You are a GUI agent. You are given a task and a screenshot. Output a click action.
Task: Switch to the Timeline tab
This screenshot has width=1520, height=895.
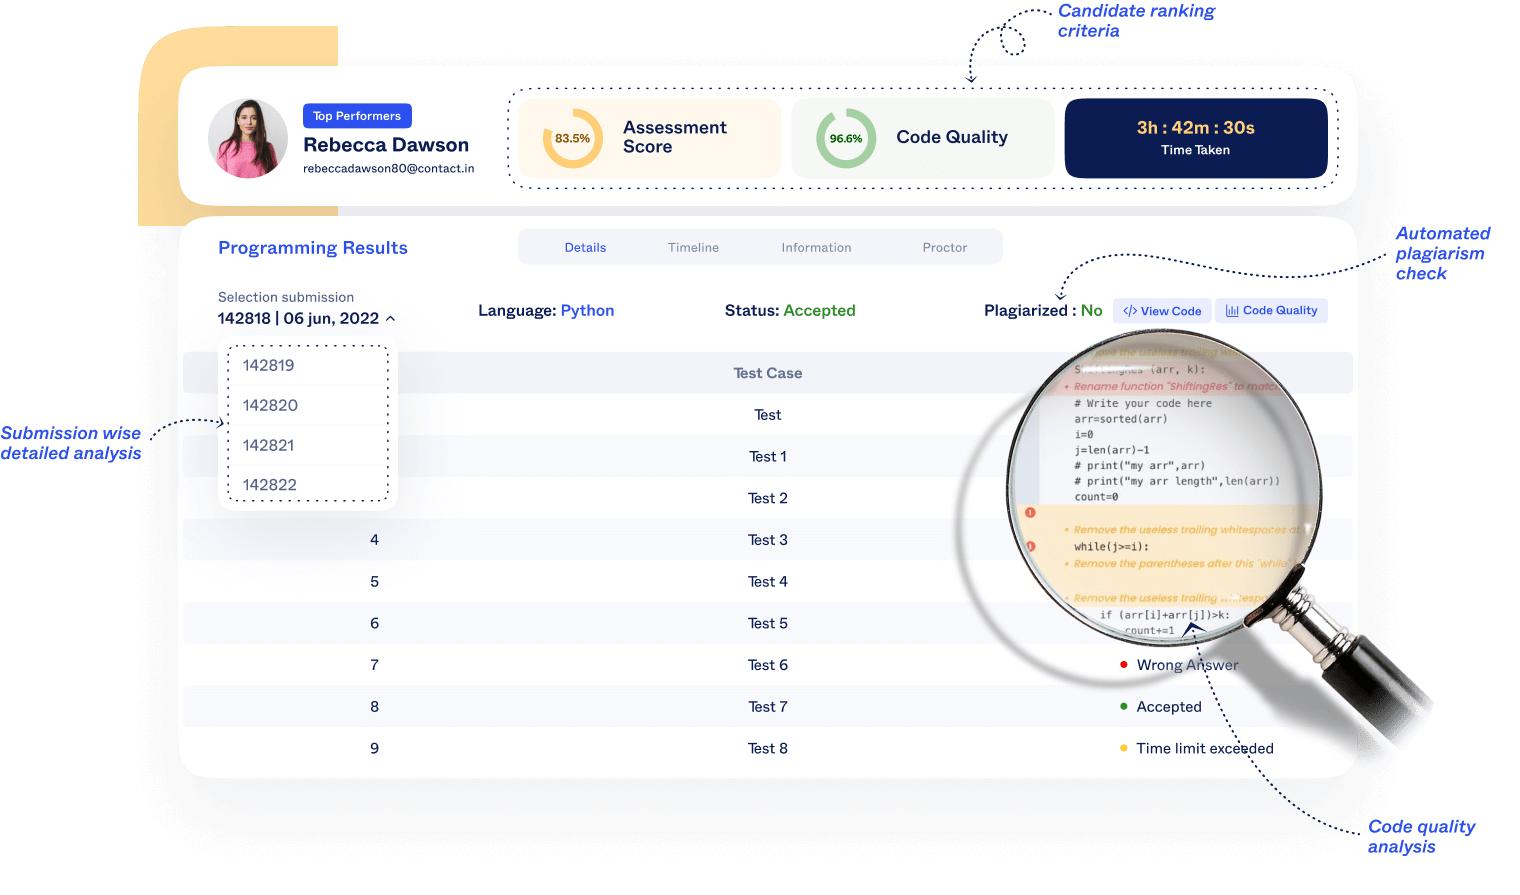coord(693,247)
